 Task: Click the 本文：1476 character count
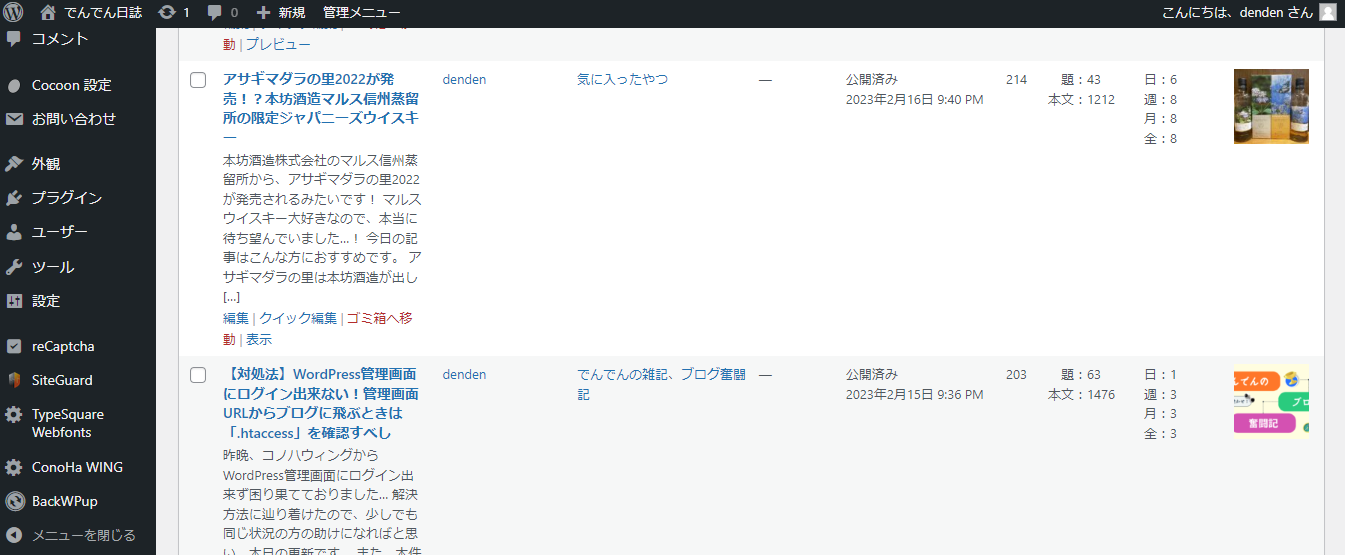1081,395
